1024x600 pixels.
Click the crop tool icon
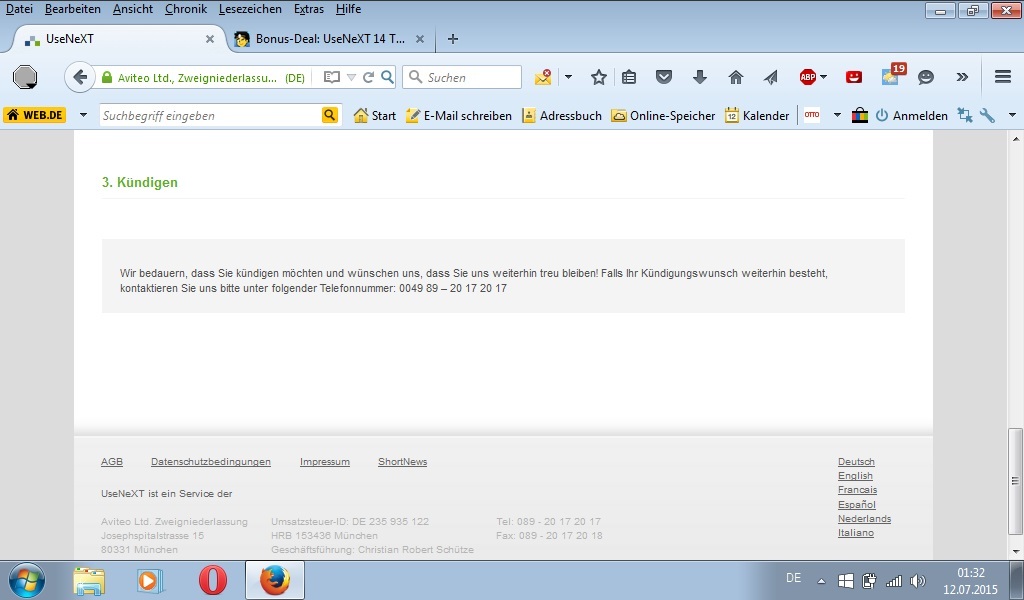965,116
